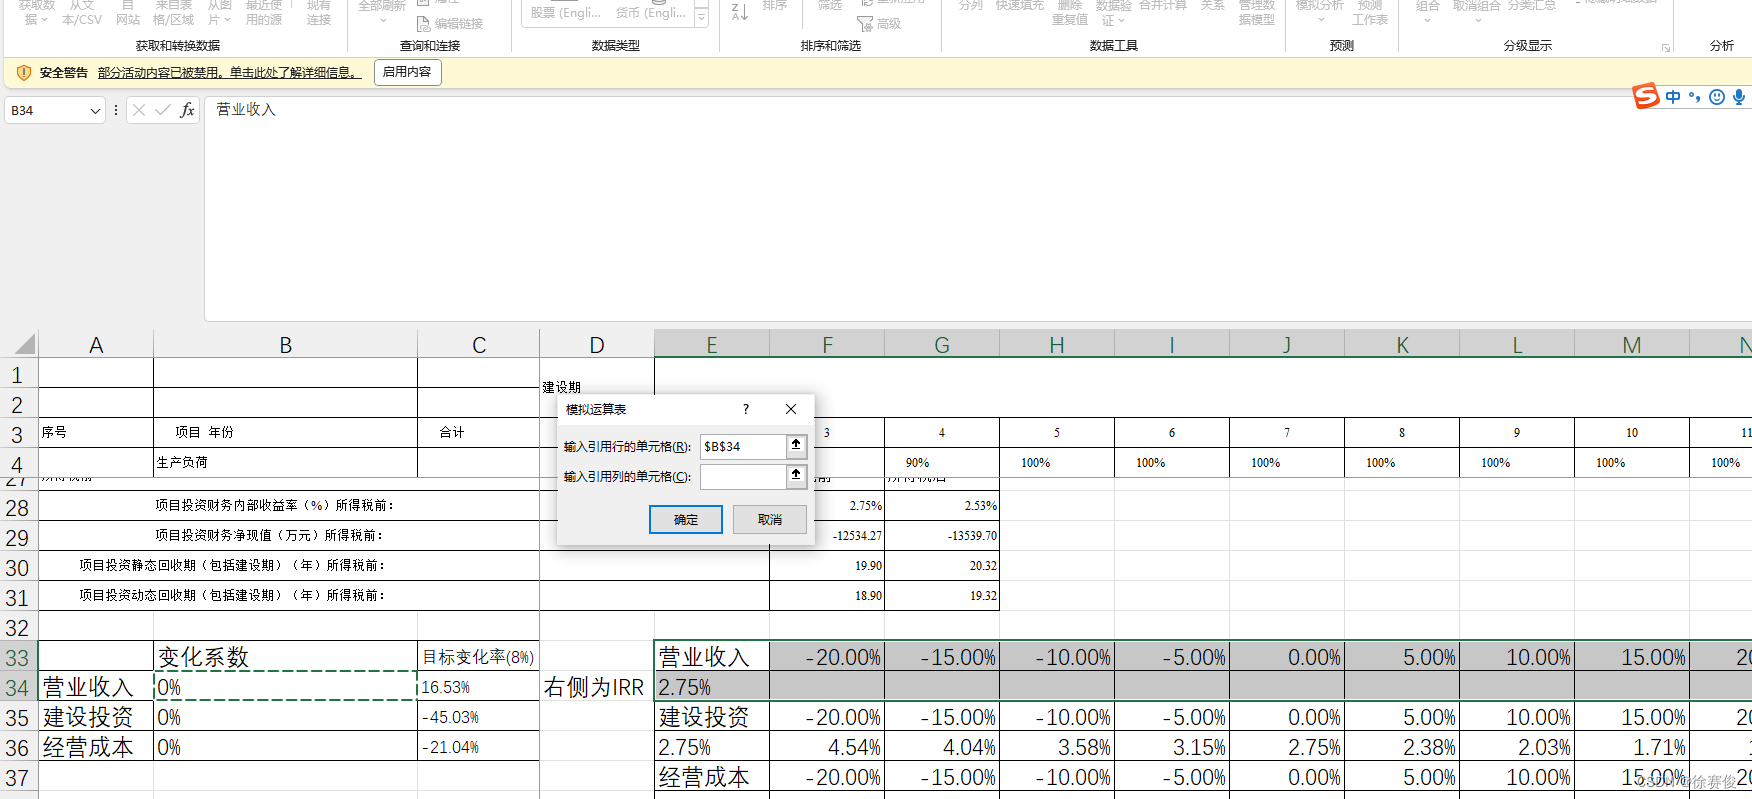
Task: Click the Sogou microphone voice input icon
Action: 1739,97
